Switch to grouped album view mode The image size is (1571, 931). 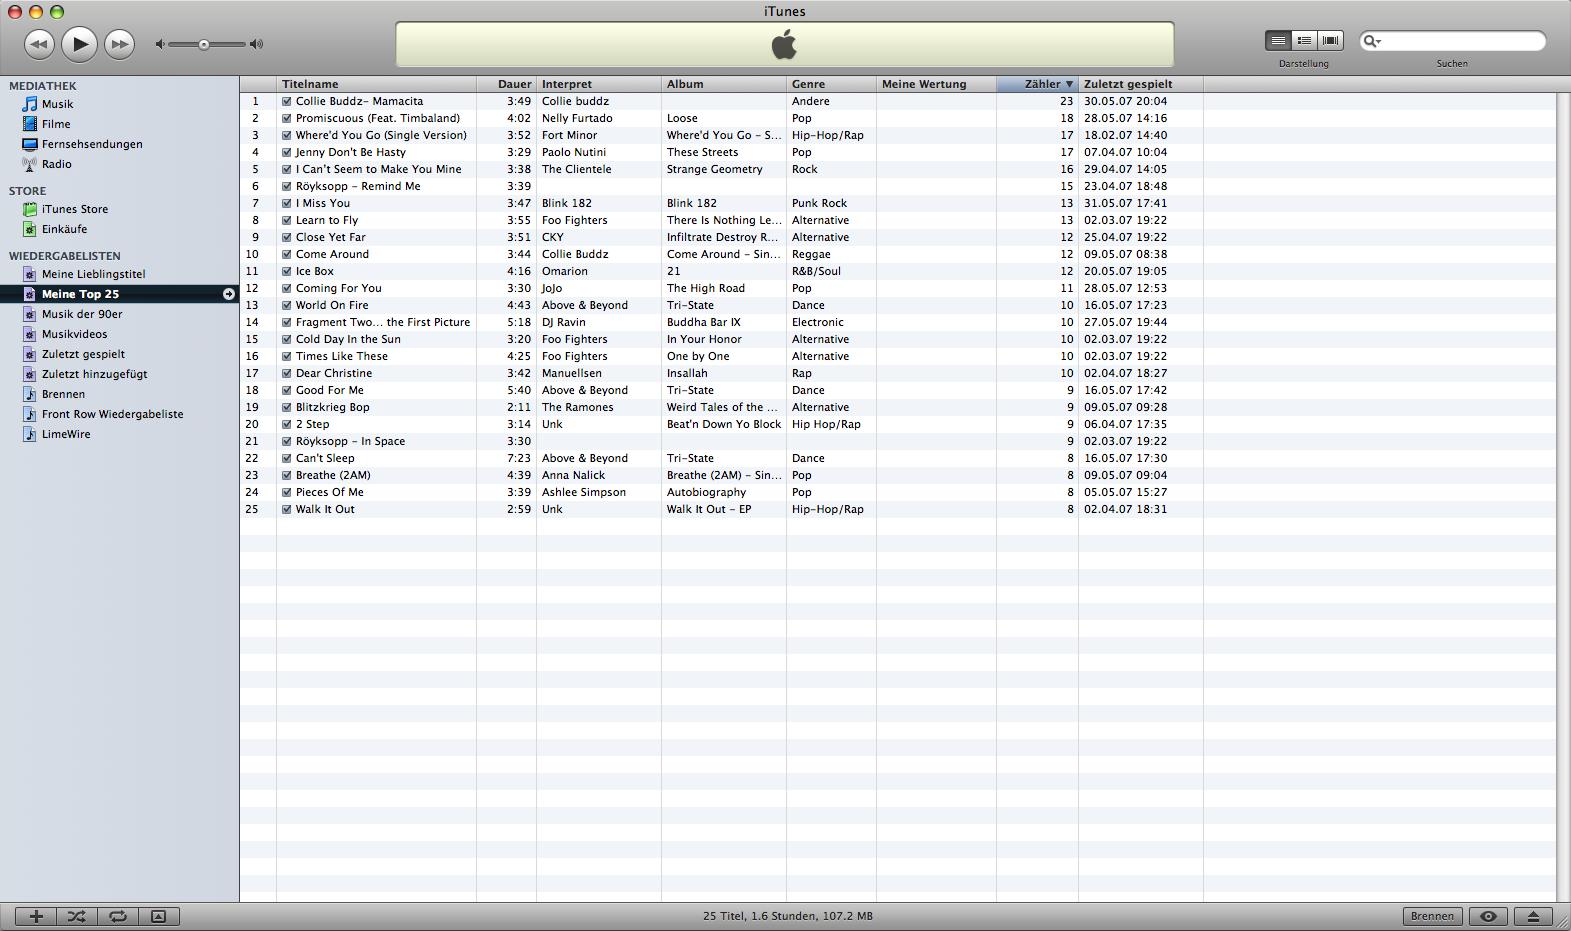[x=1304, y=40]
